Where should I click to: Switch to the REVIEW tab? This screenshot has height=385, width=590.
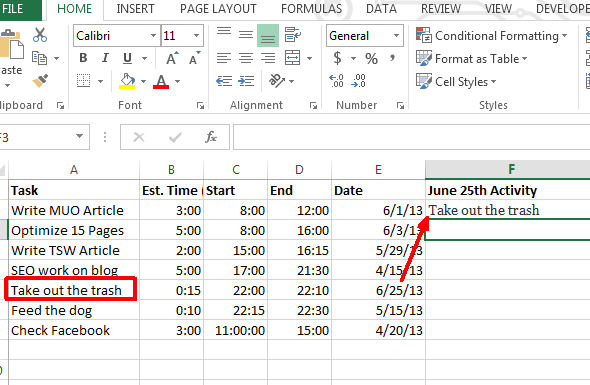pos(441,9)
